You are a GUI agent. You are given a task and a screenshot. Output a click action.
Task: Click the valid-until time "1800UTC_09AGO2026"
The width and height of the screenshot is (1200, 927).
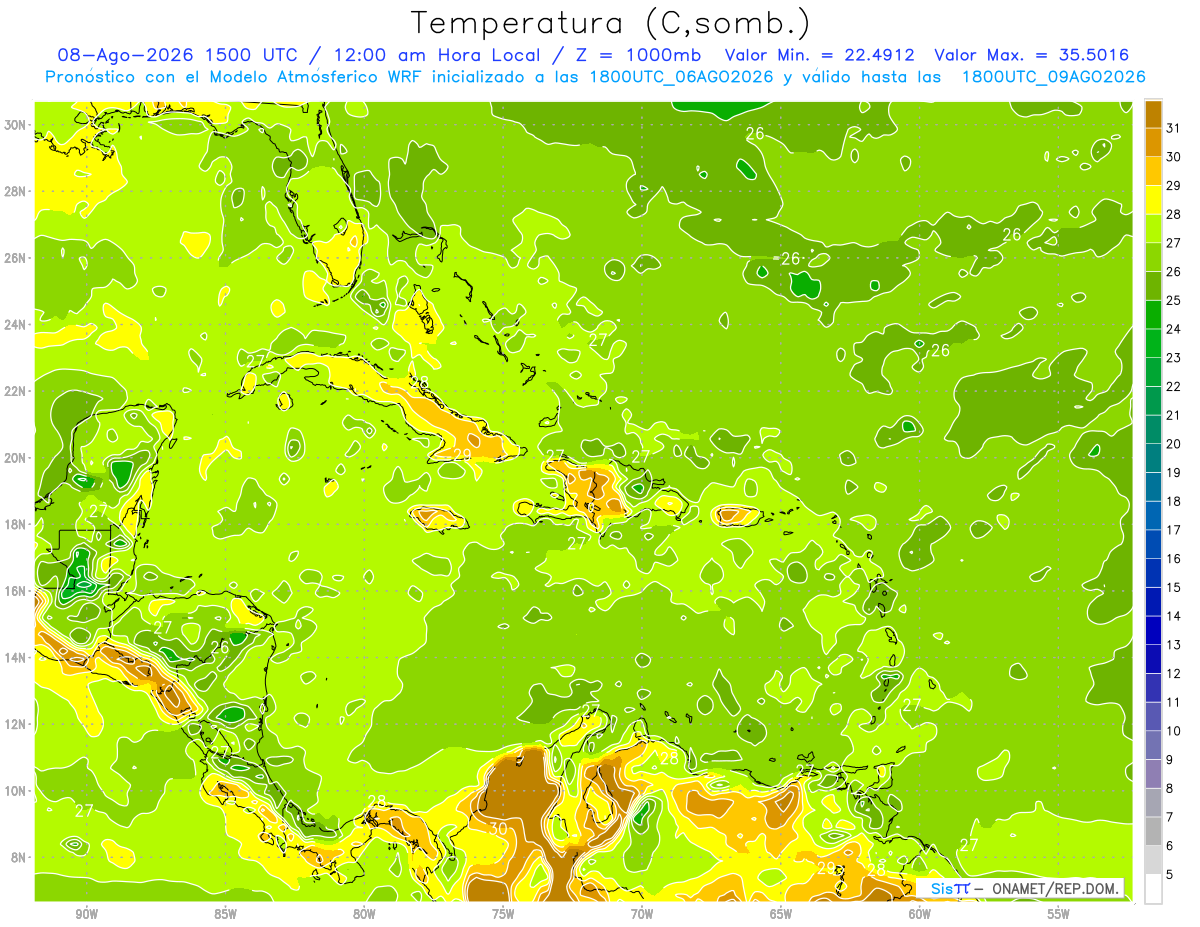coord(1054,77)
